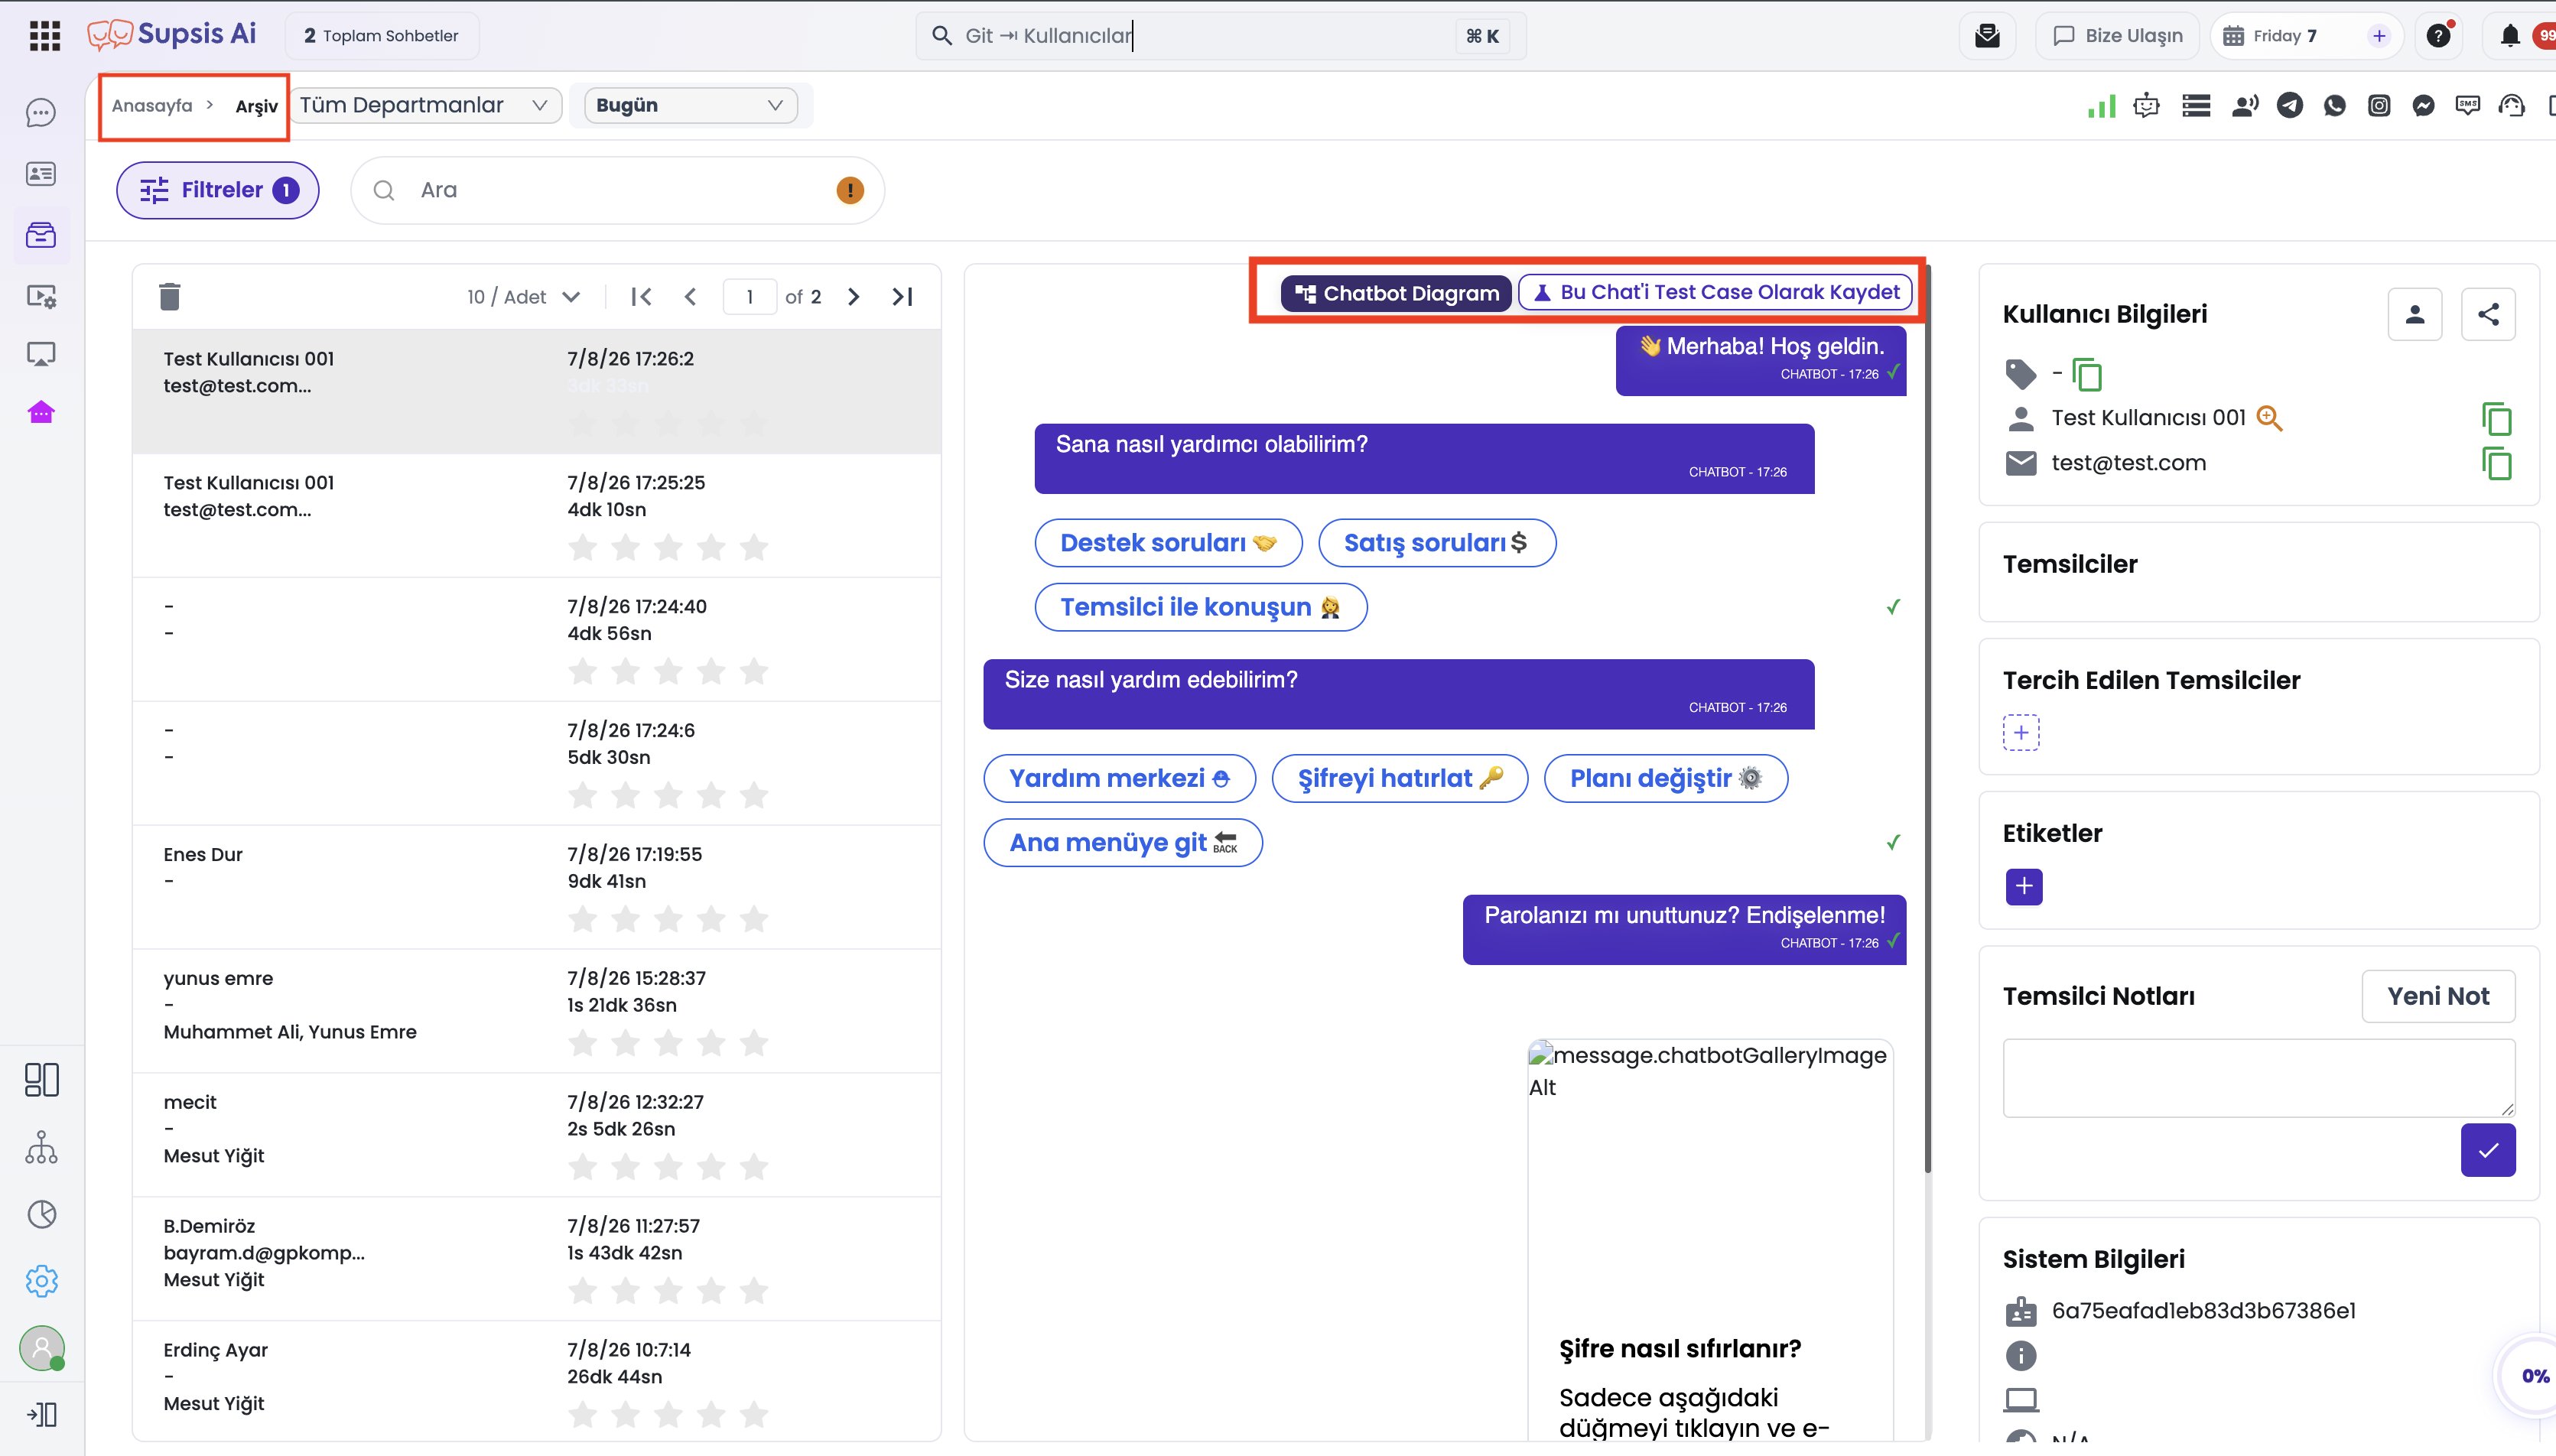Open the help question mark icon
2556x1456 pixels.
coord(2438,36)
